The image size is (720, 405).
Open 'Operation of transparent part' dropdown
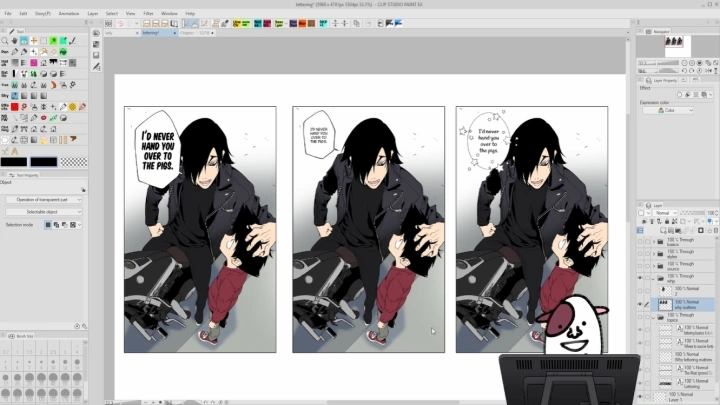(x=44, y=200)
